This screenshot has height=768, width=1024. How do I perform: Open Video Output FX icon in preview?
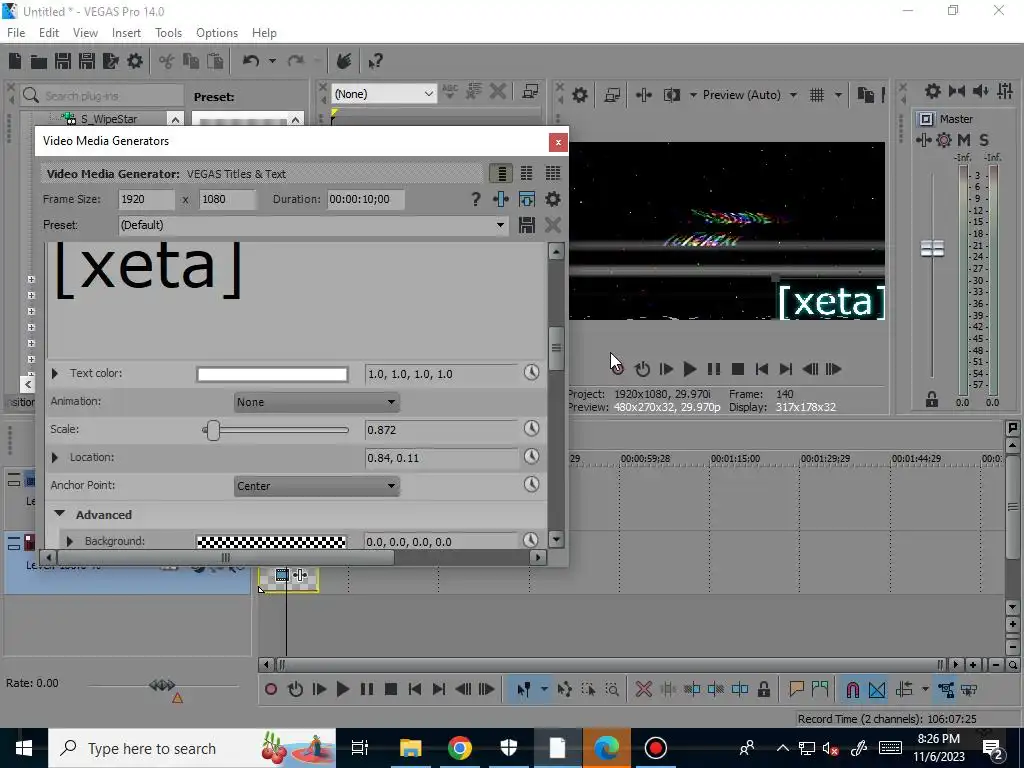click(x=644, y=95)
